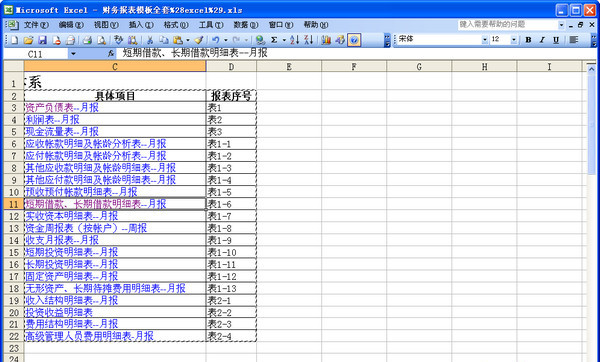Open the 数据(D) menu

click(x=246, y=25)
